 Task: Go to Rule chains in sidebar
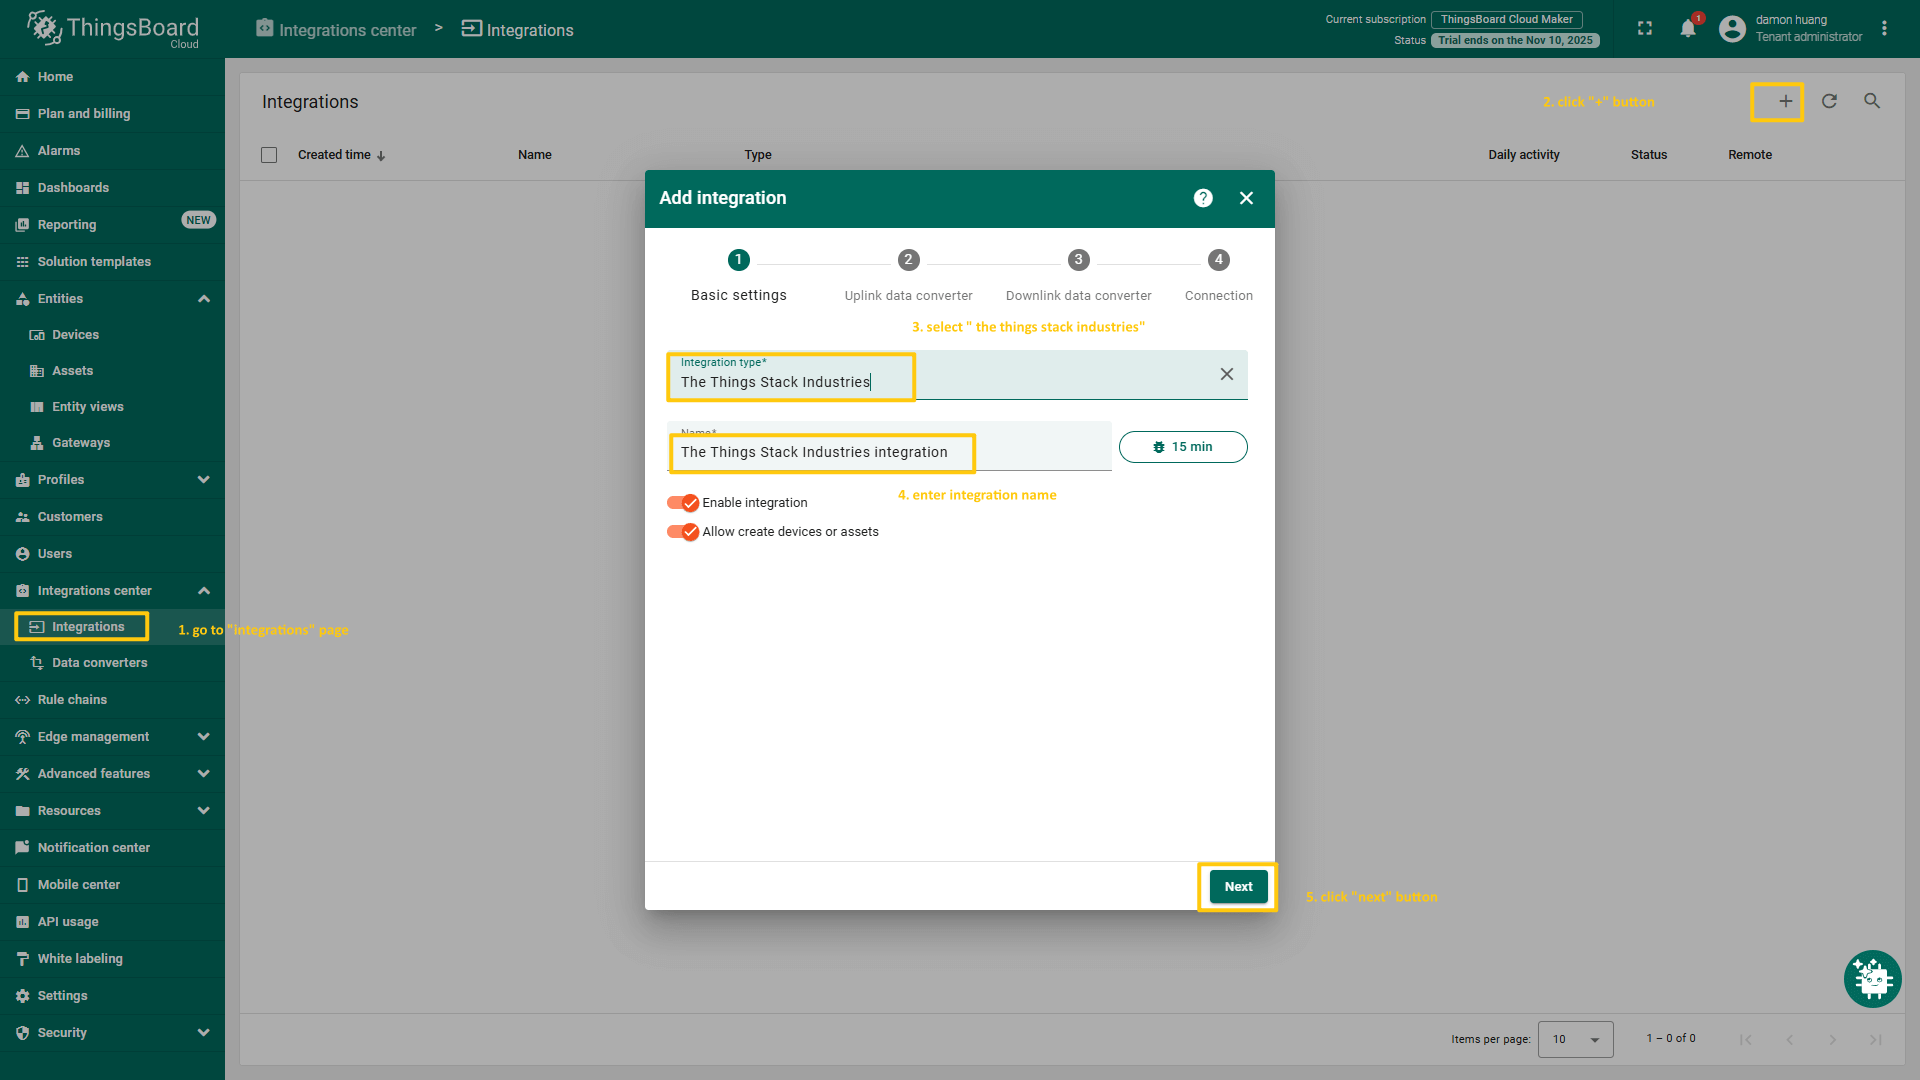[72, 700]
